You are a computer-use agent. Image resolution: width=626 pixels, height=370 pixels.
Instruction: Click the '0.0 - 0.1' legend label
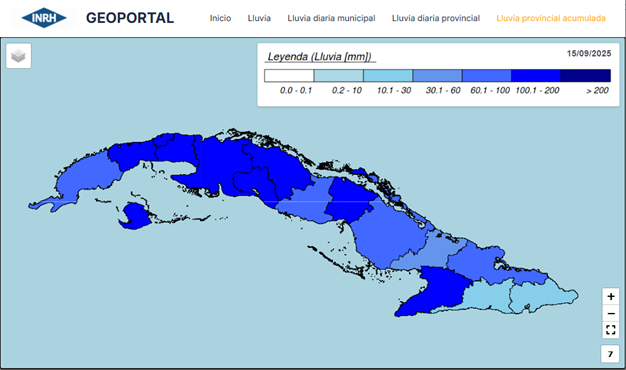point(296,91)
